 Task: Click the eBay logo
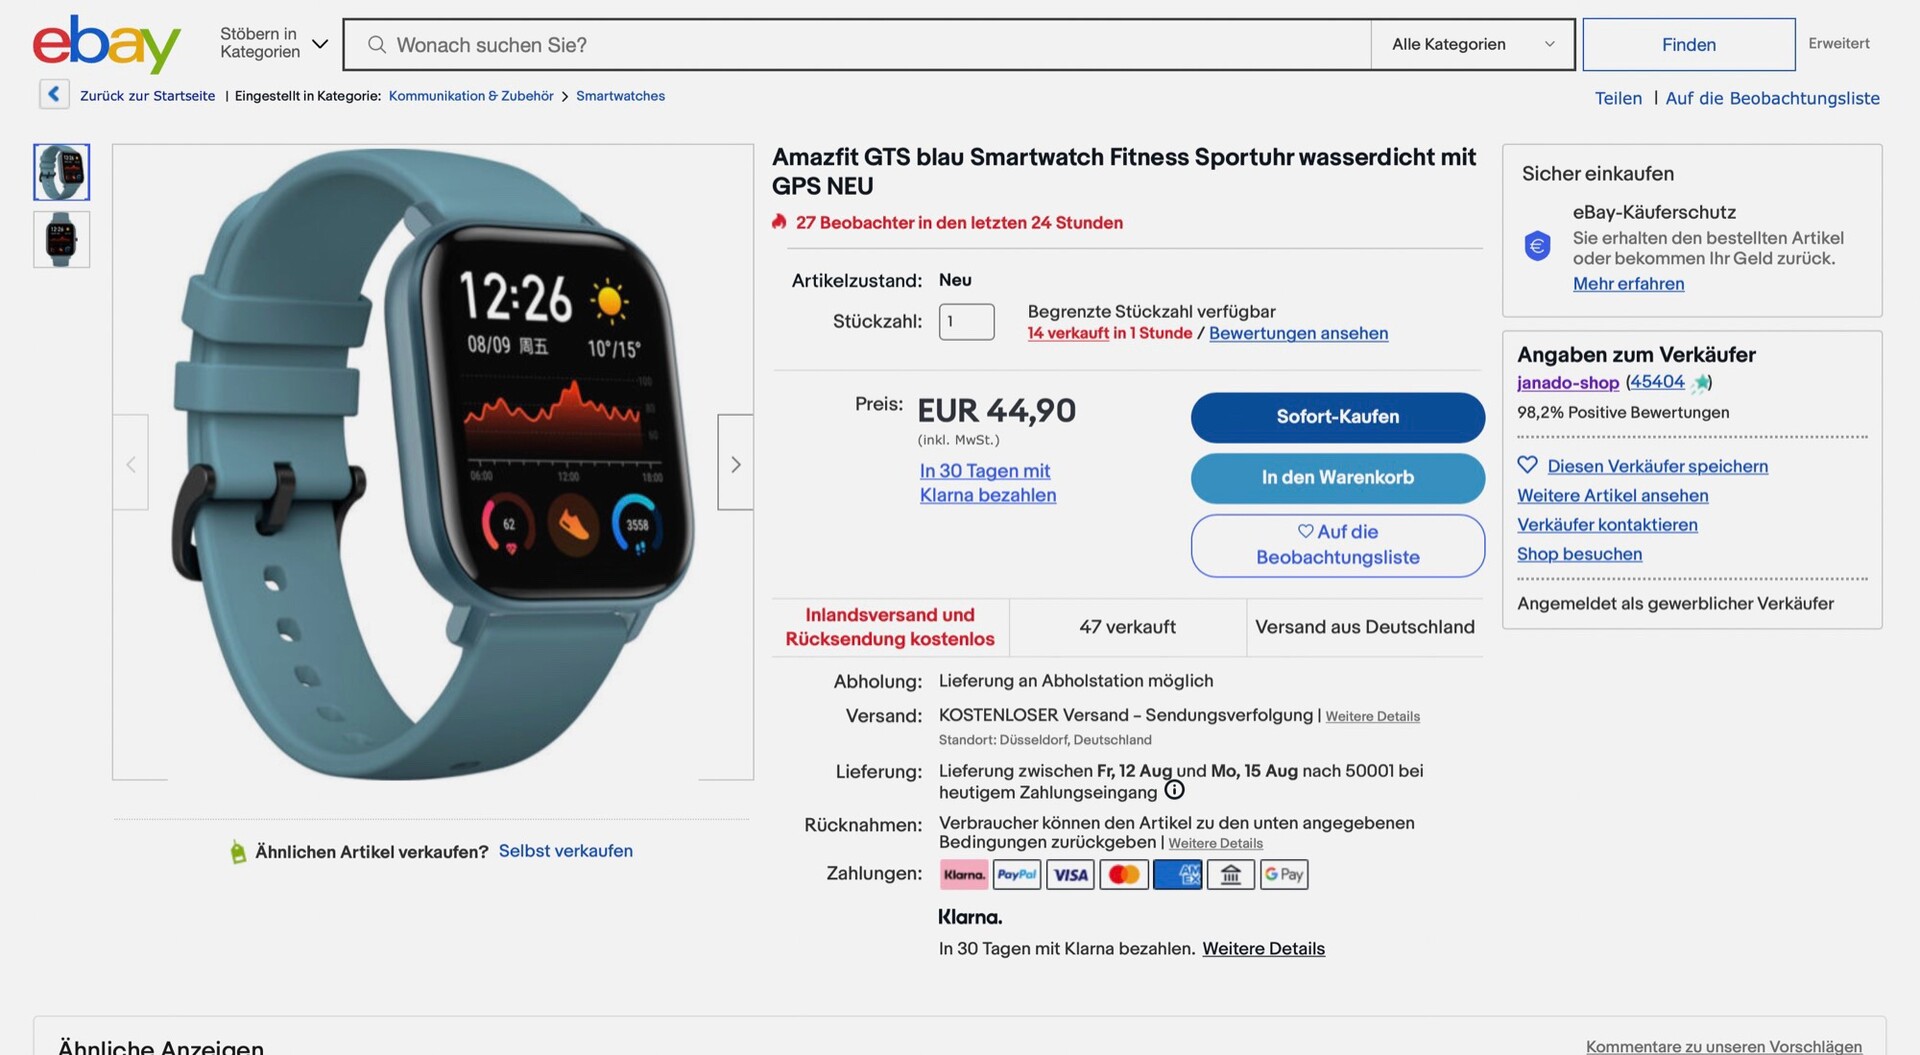pos(106,44)
